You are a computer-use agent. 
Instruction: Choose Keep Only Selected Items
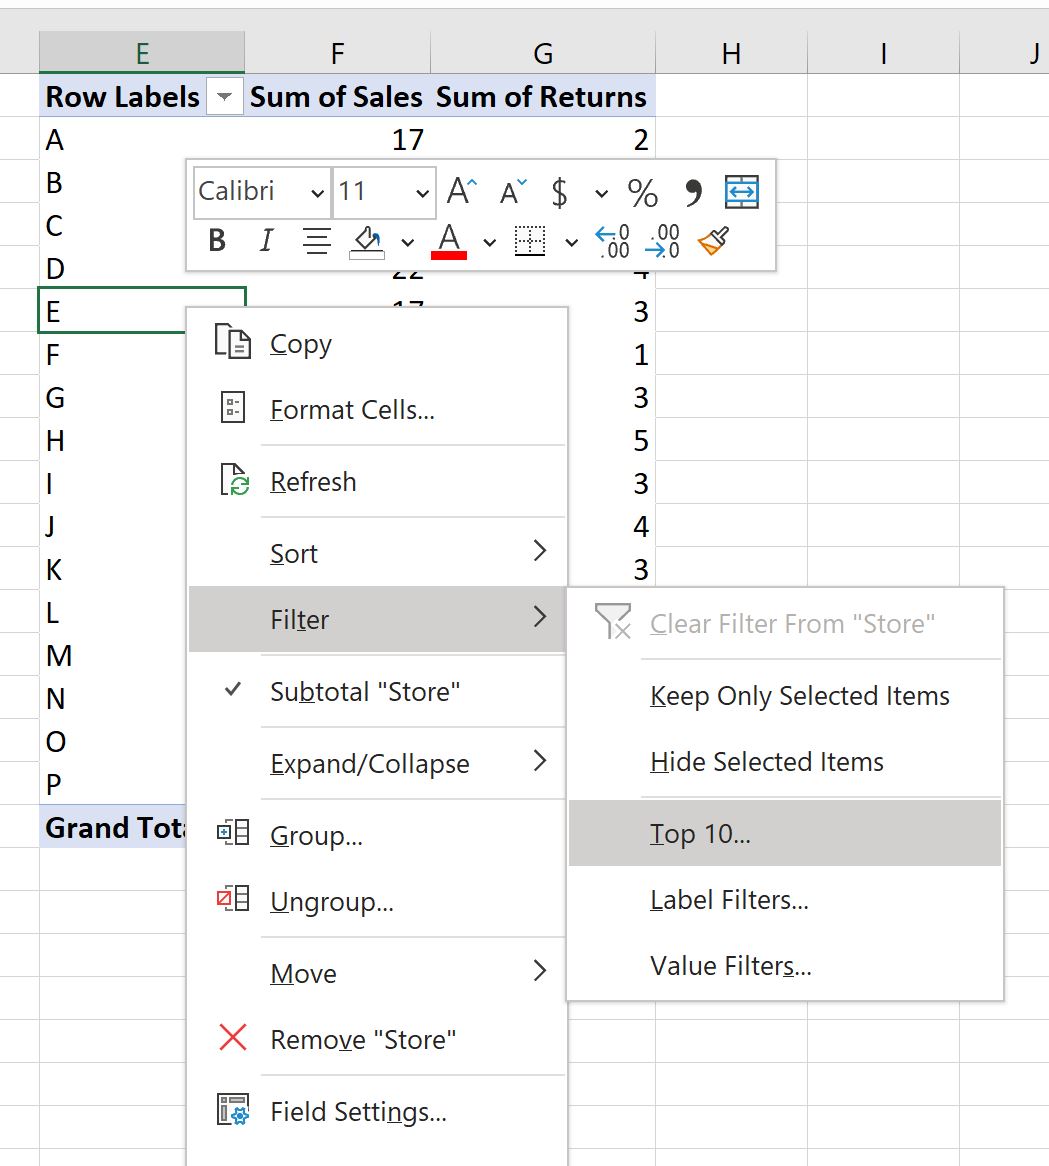tap(785, 695)
